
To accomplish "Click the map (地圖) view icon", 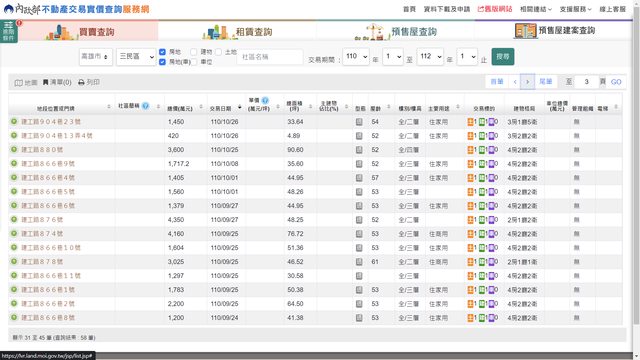I will (x=19, y=82).
